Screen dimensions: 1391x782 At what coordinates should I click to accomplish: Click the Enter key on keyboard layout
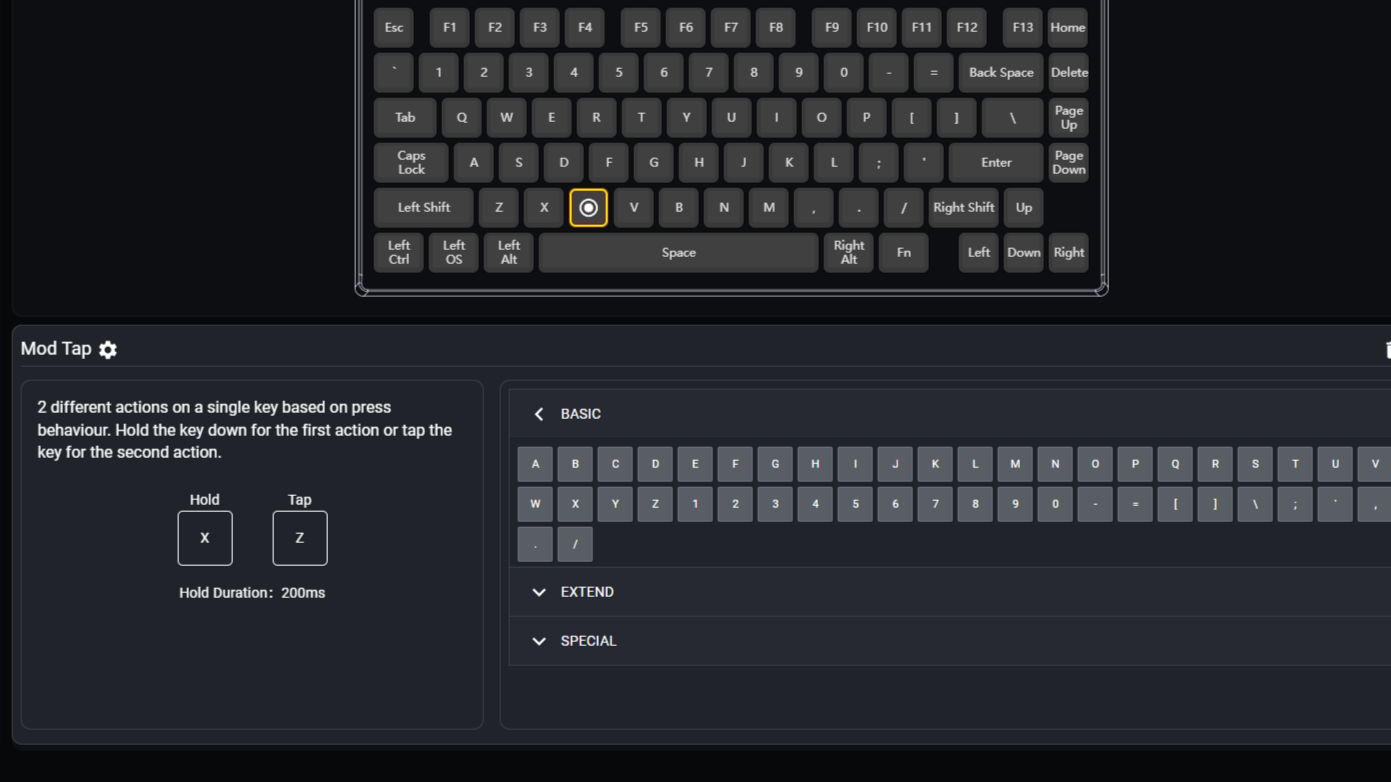[995, 163]
